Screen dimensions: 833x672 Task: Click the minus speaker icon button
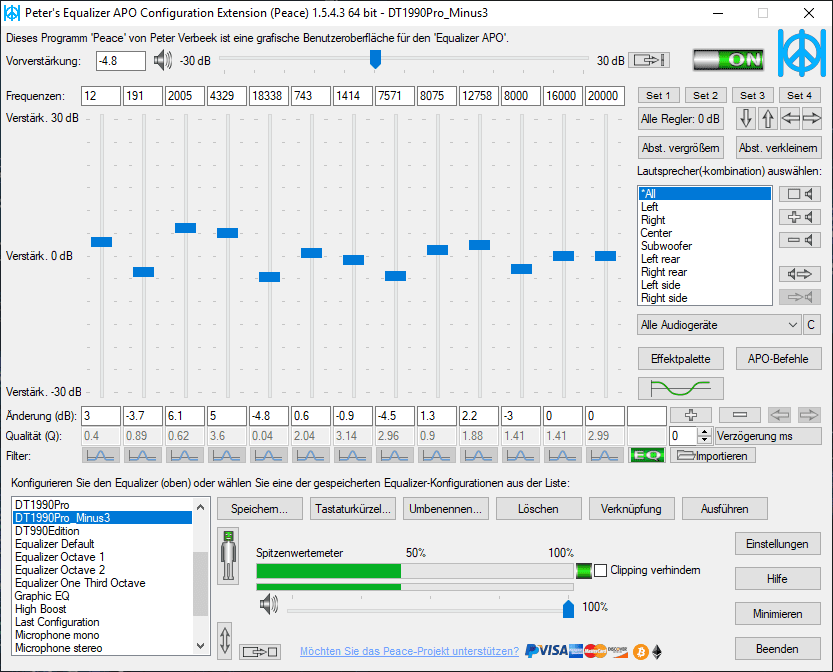(x=800, y=240)
